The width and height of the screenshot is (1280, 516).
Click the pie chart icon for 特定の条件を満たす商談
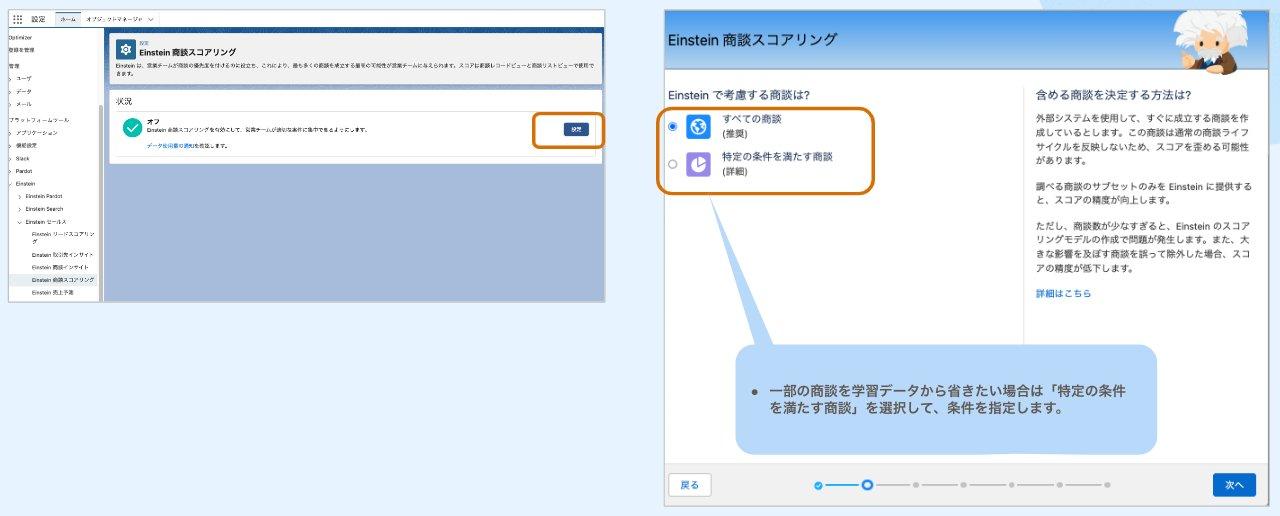[698, 164]
